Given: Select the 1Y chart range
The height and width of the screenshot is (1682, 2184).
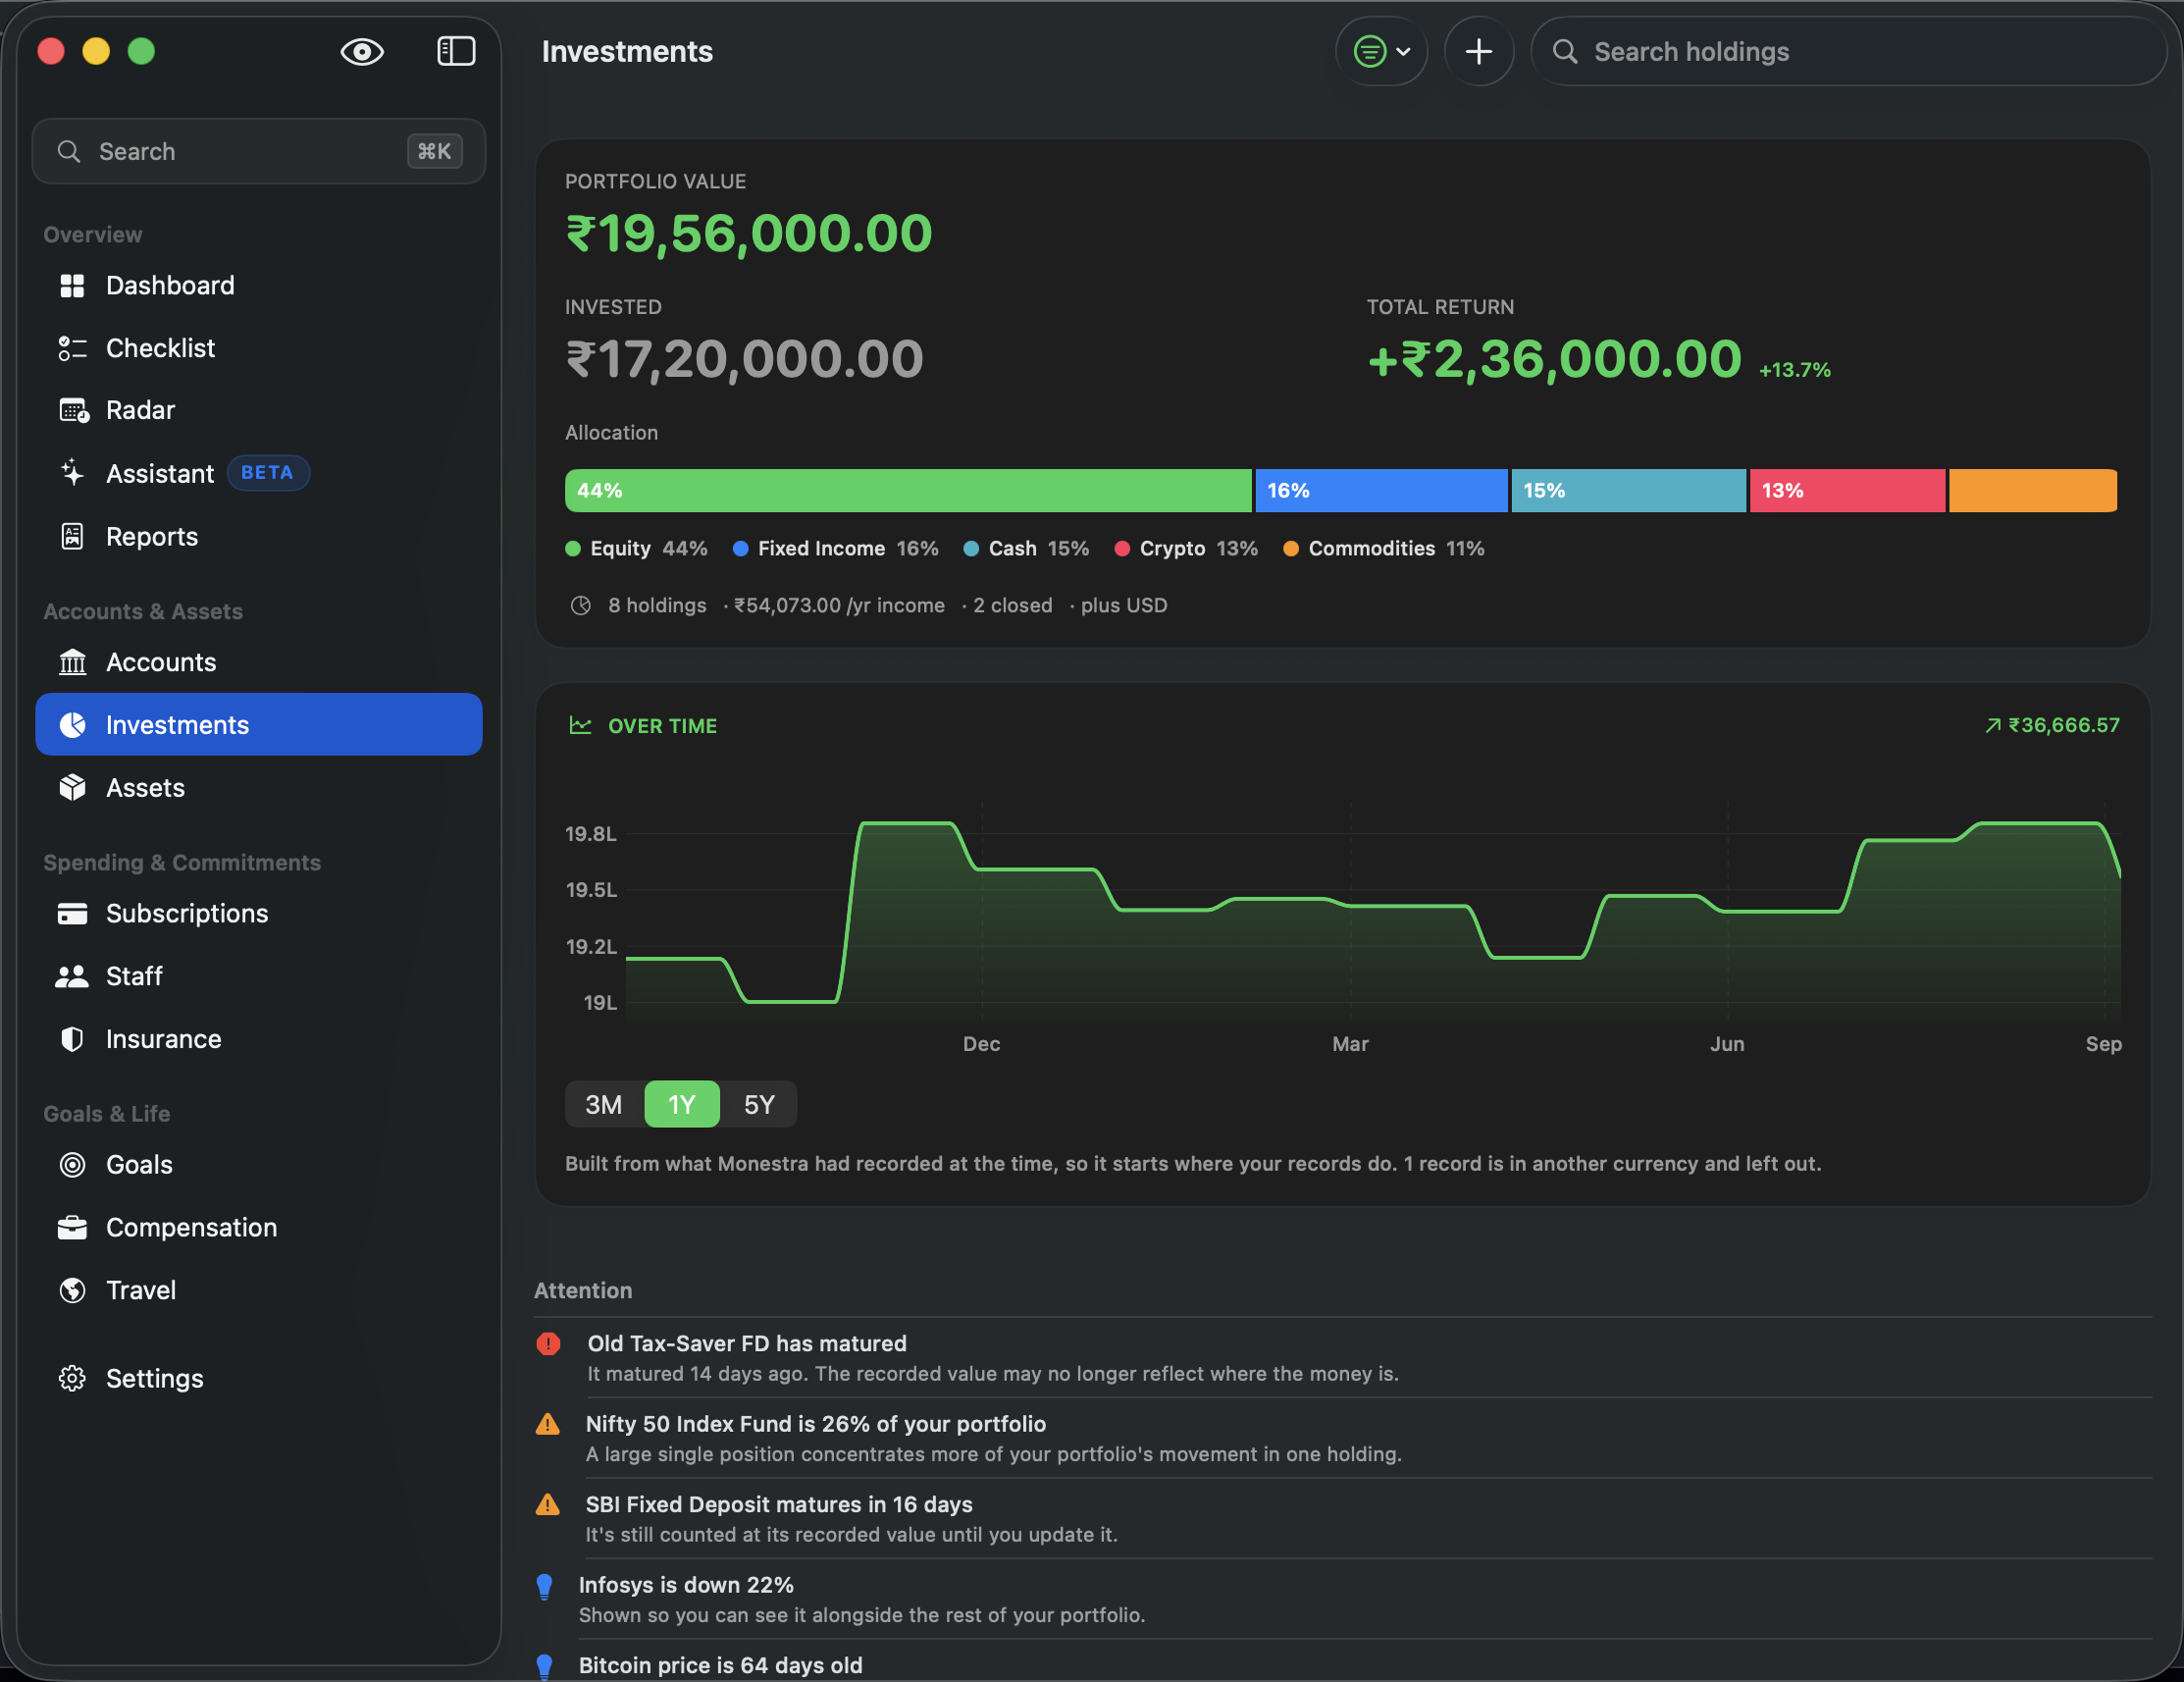Looking at the screenshot, I should [x=682, y=1104].
